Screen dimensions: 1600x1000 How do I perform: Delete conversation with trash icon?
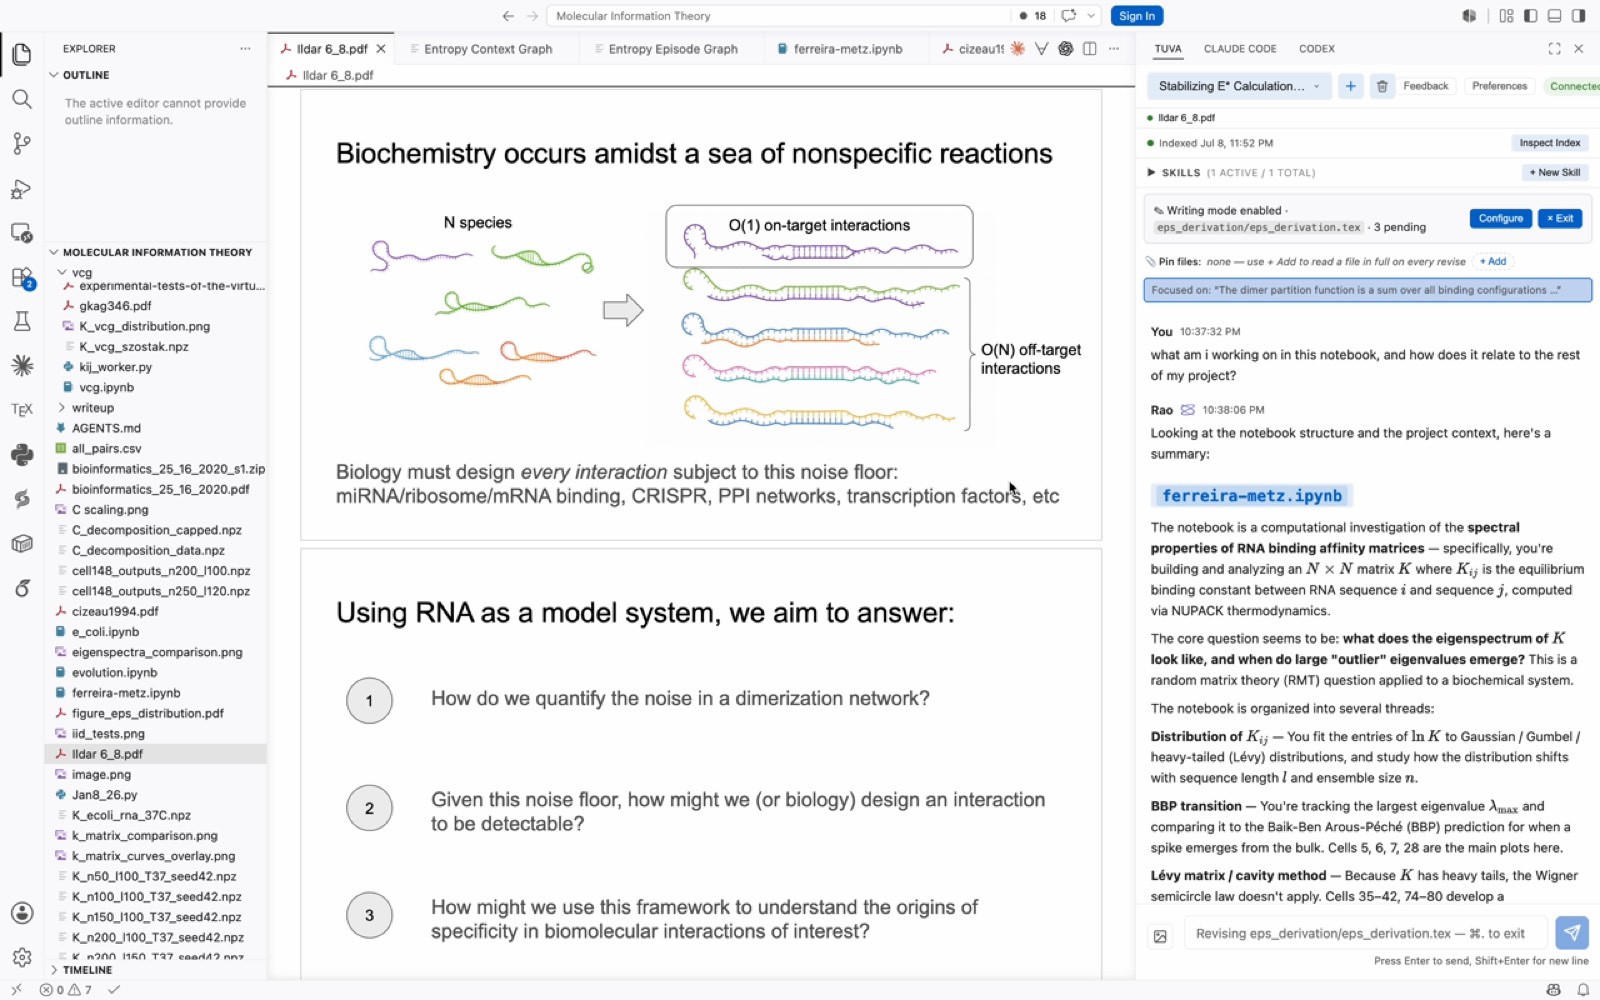[x=1382, y=86]
